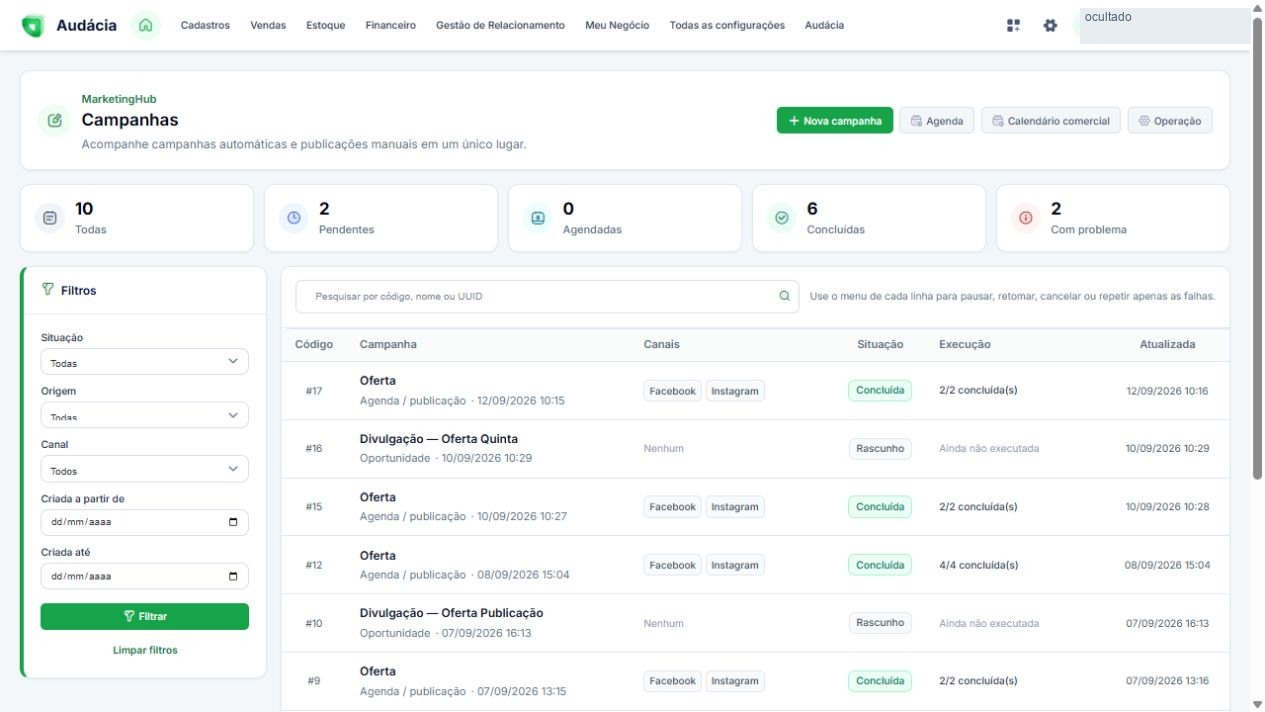Viewport: 1265px width, 712px height.
Task: Click the Facebook tag in row #9
Action: tap(672, 681)
